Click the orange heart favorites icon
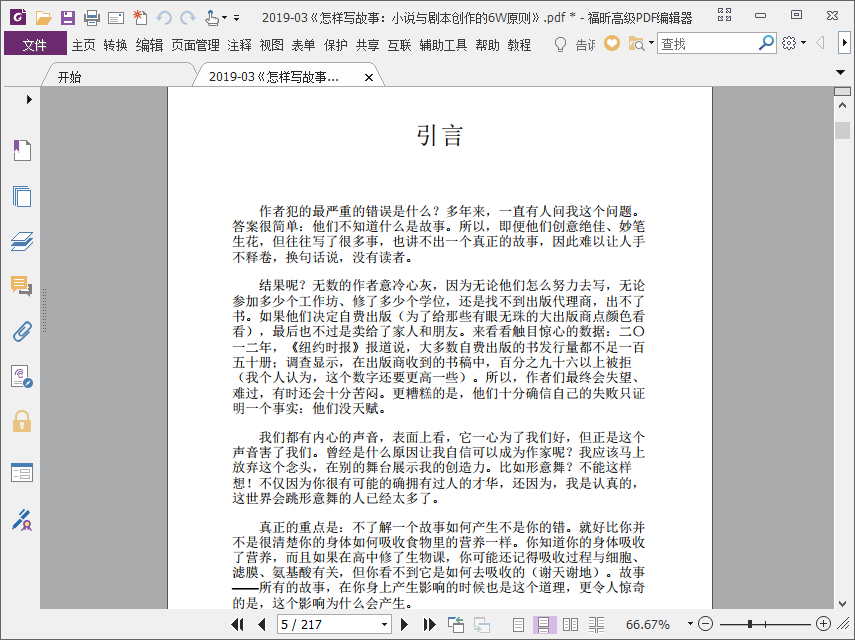The image size is (855, 640). [x=612, y=43]
